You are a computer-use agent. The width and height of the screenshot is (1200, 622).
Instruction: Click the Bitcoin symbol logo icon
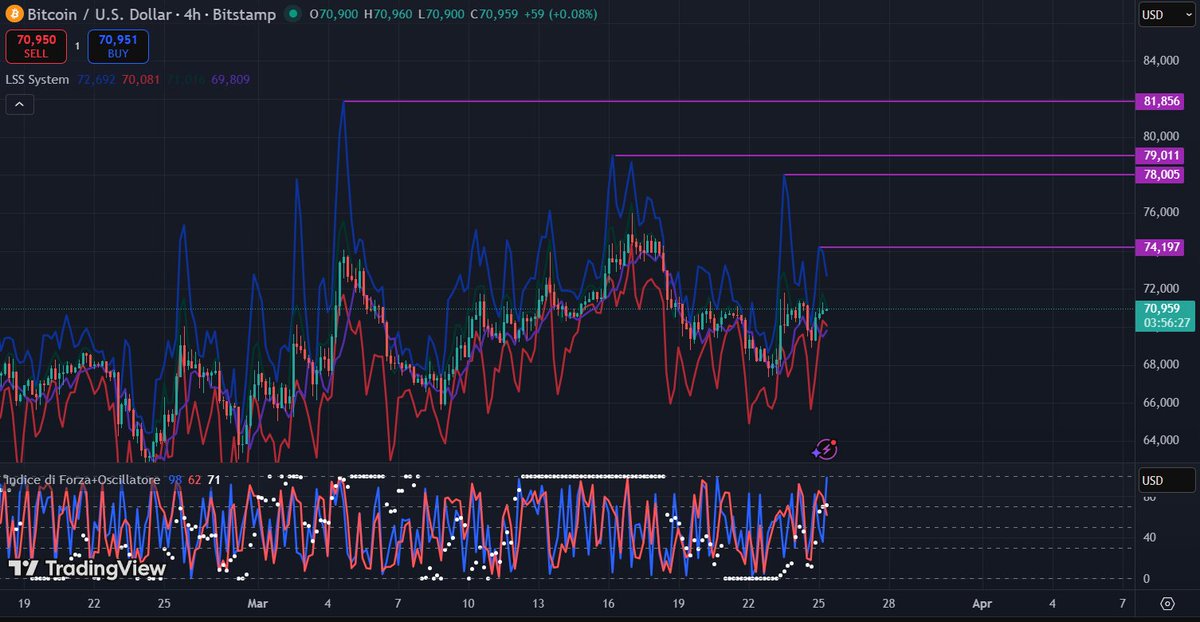click(x=14, y=14)
